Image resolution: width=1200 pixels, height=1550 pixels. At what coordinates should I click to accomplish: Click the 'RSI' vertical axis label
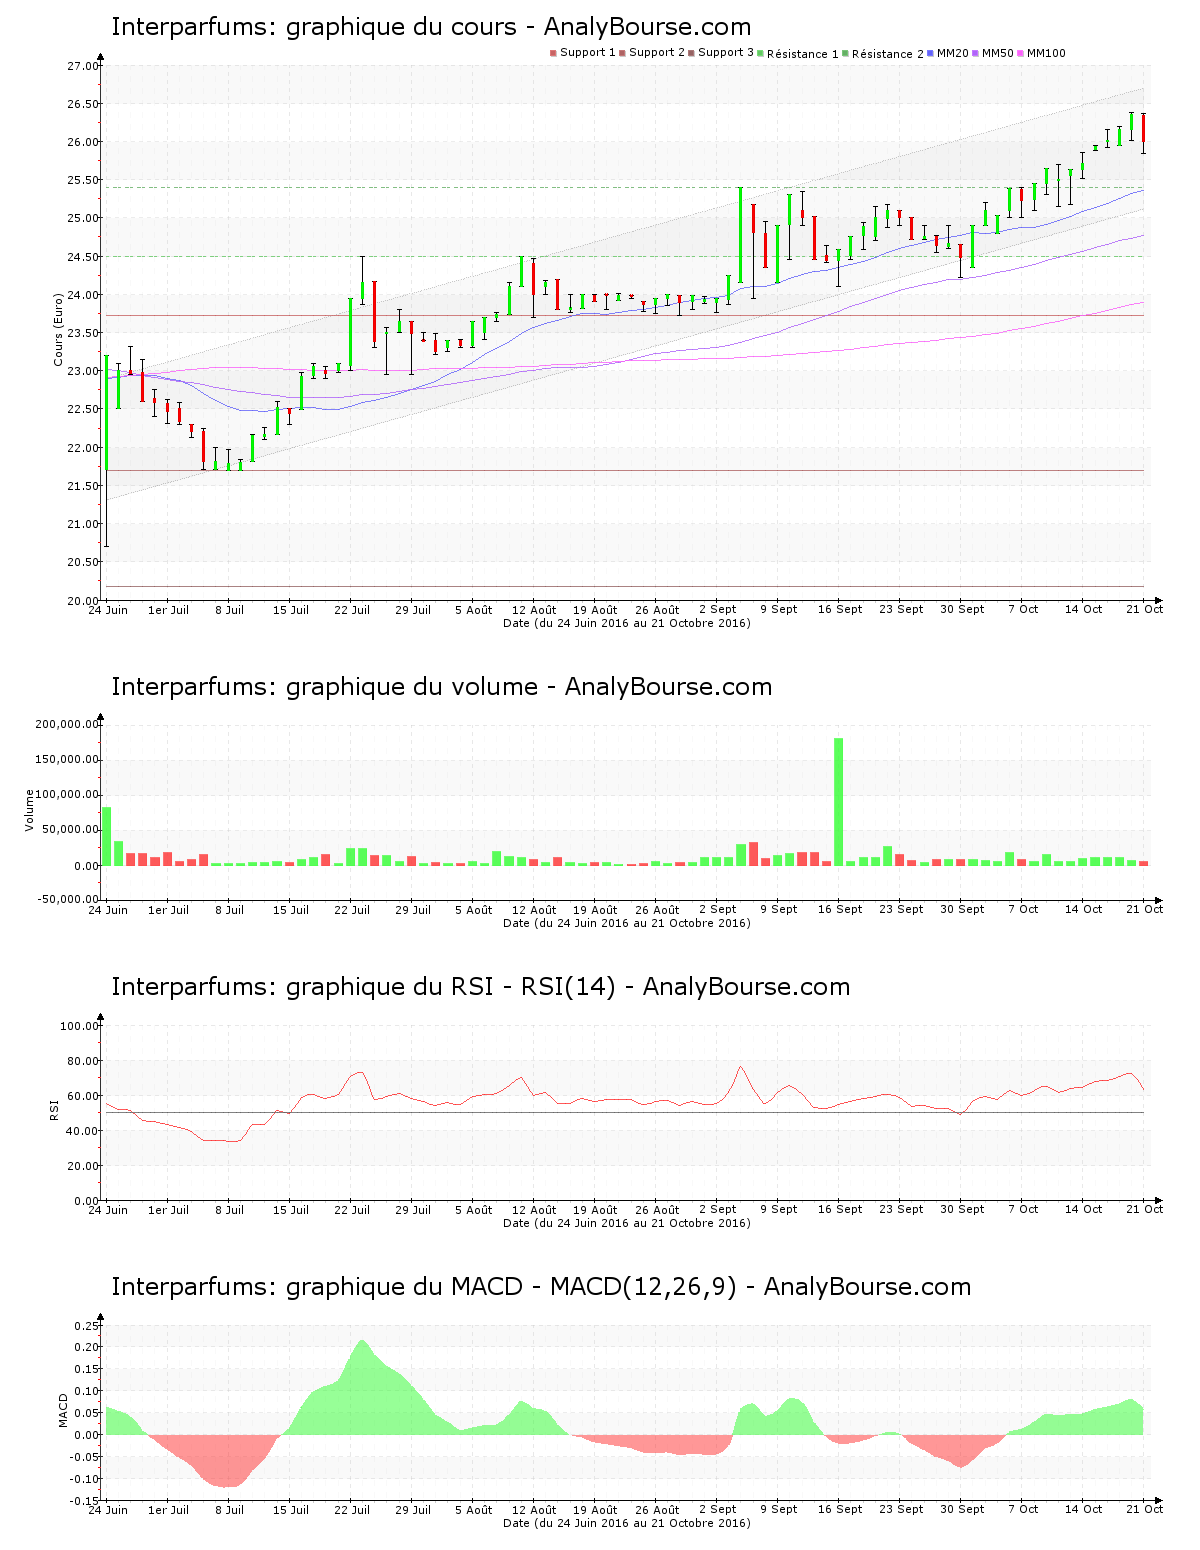click(55, 1109)
